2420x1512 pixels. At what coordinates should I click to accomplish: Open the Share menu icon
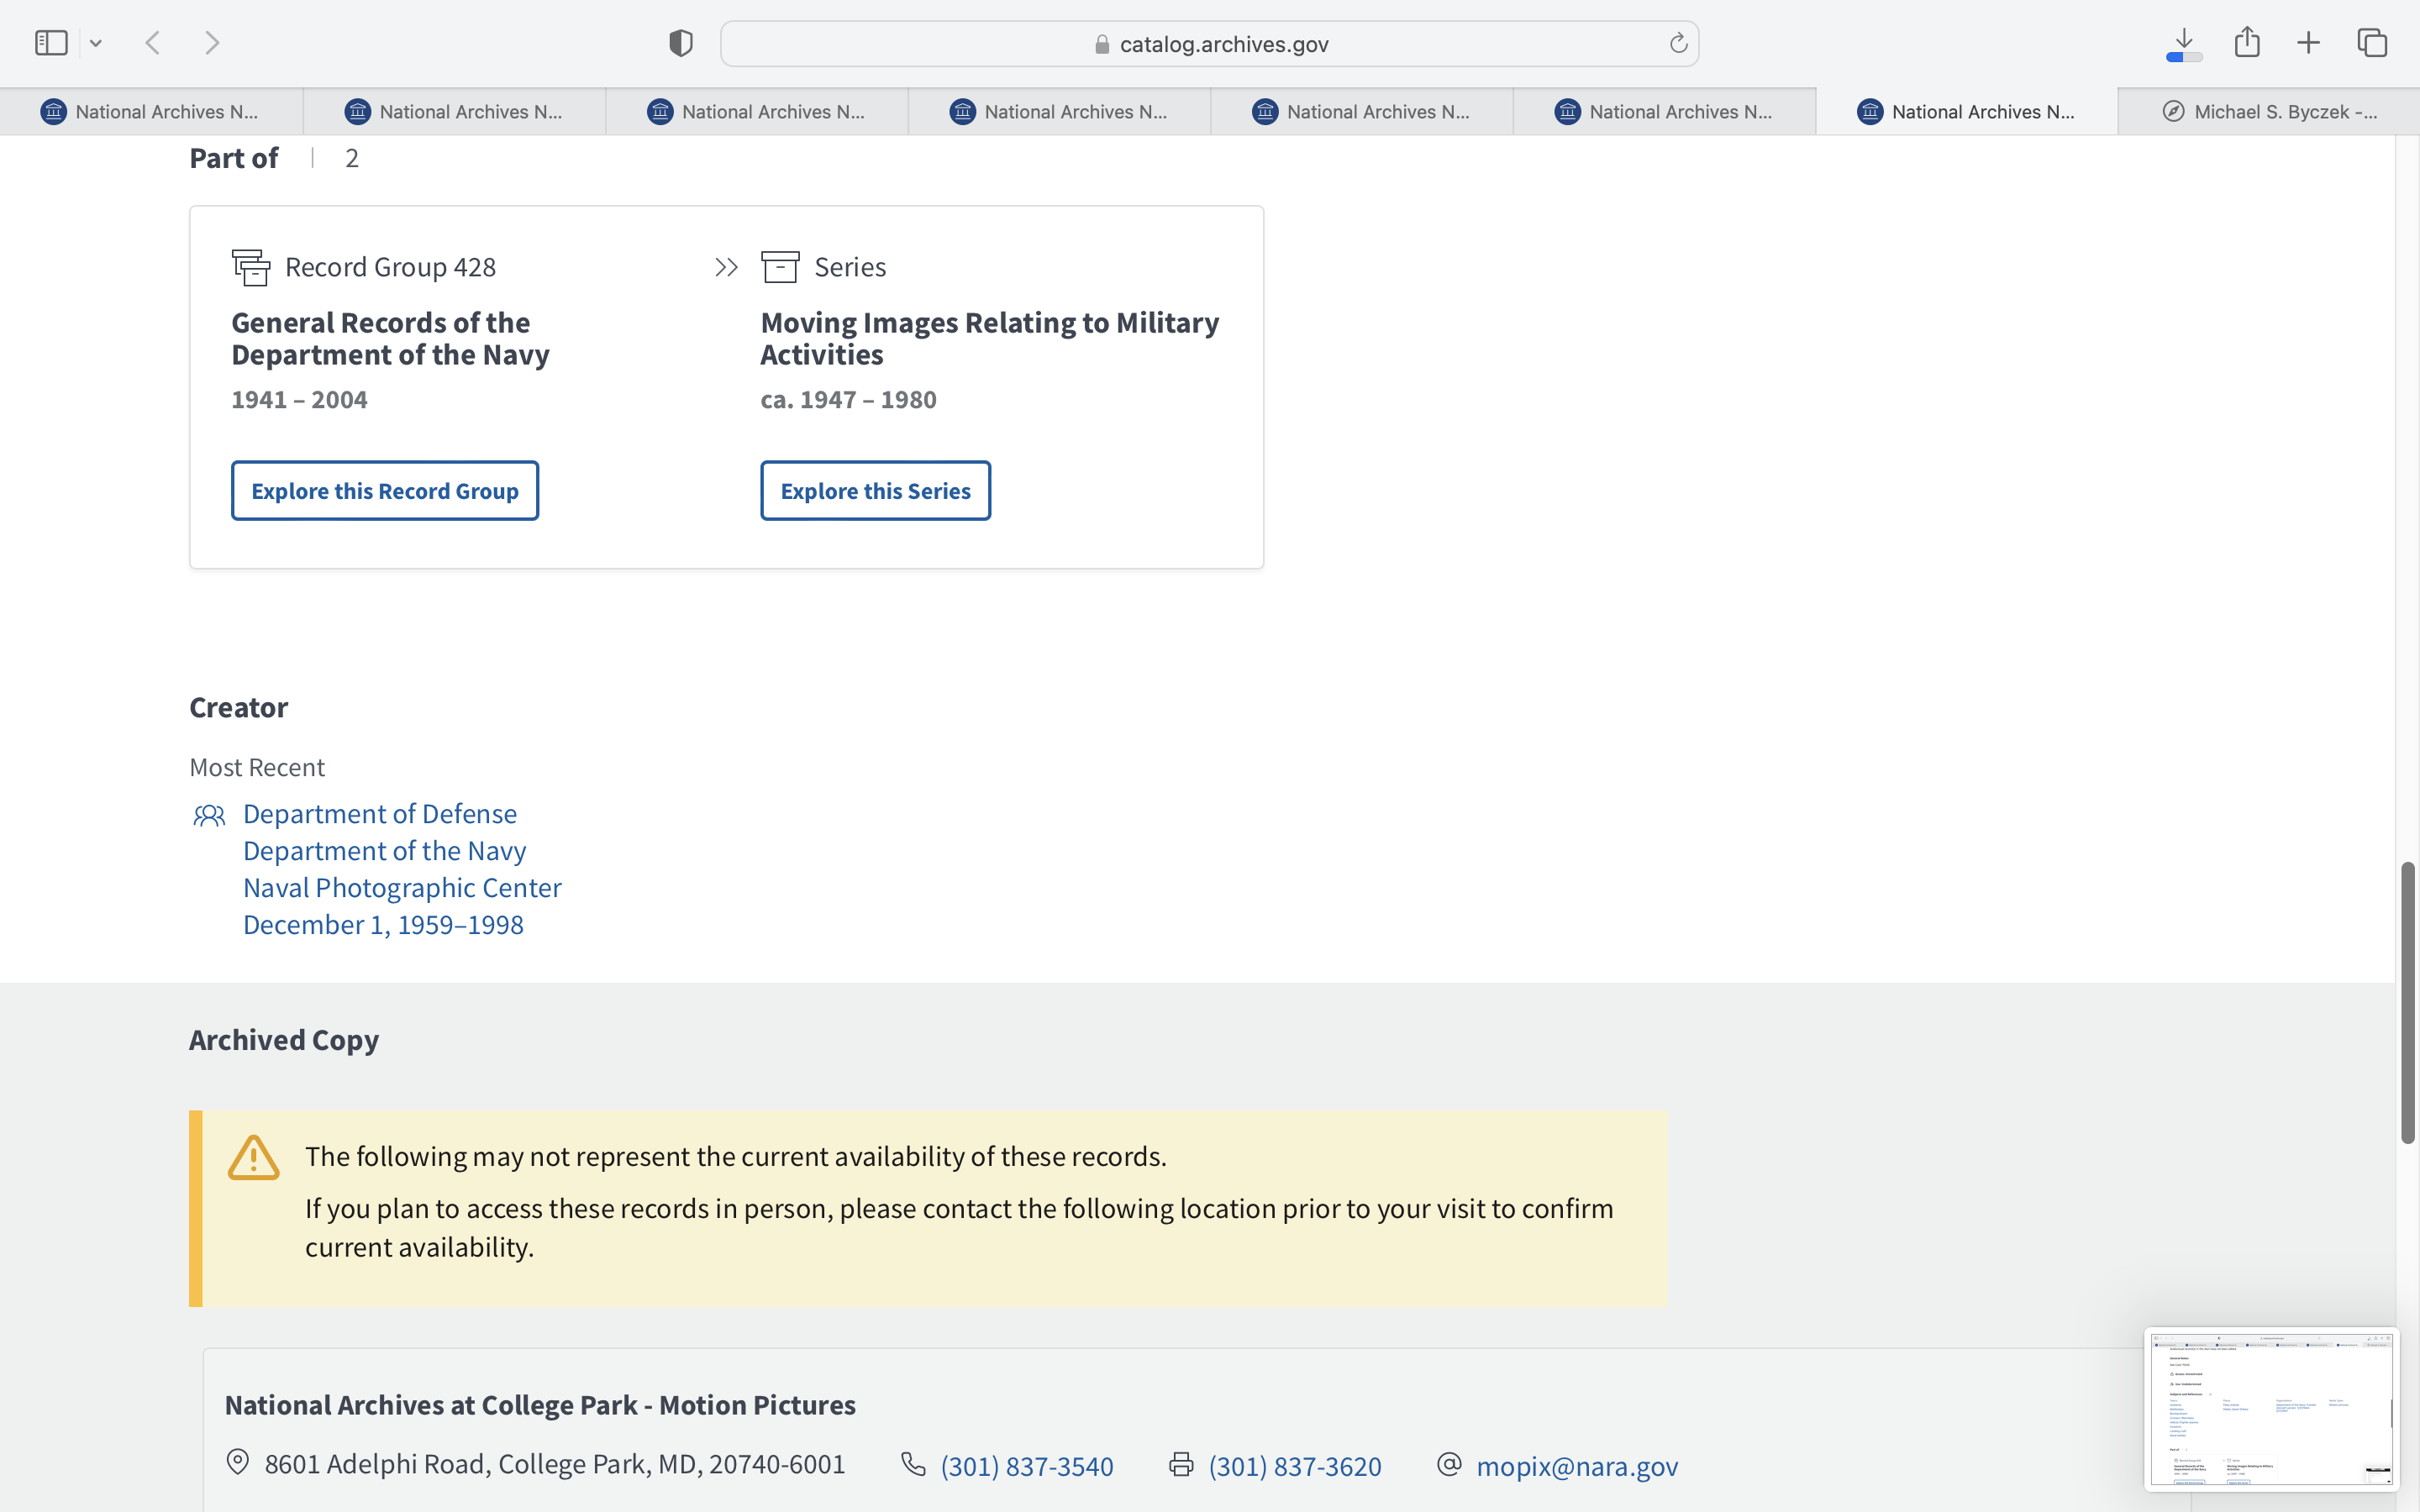coord(2247,42)
